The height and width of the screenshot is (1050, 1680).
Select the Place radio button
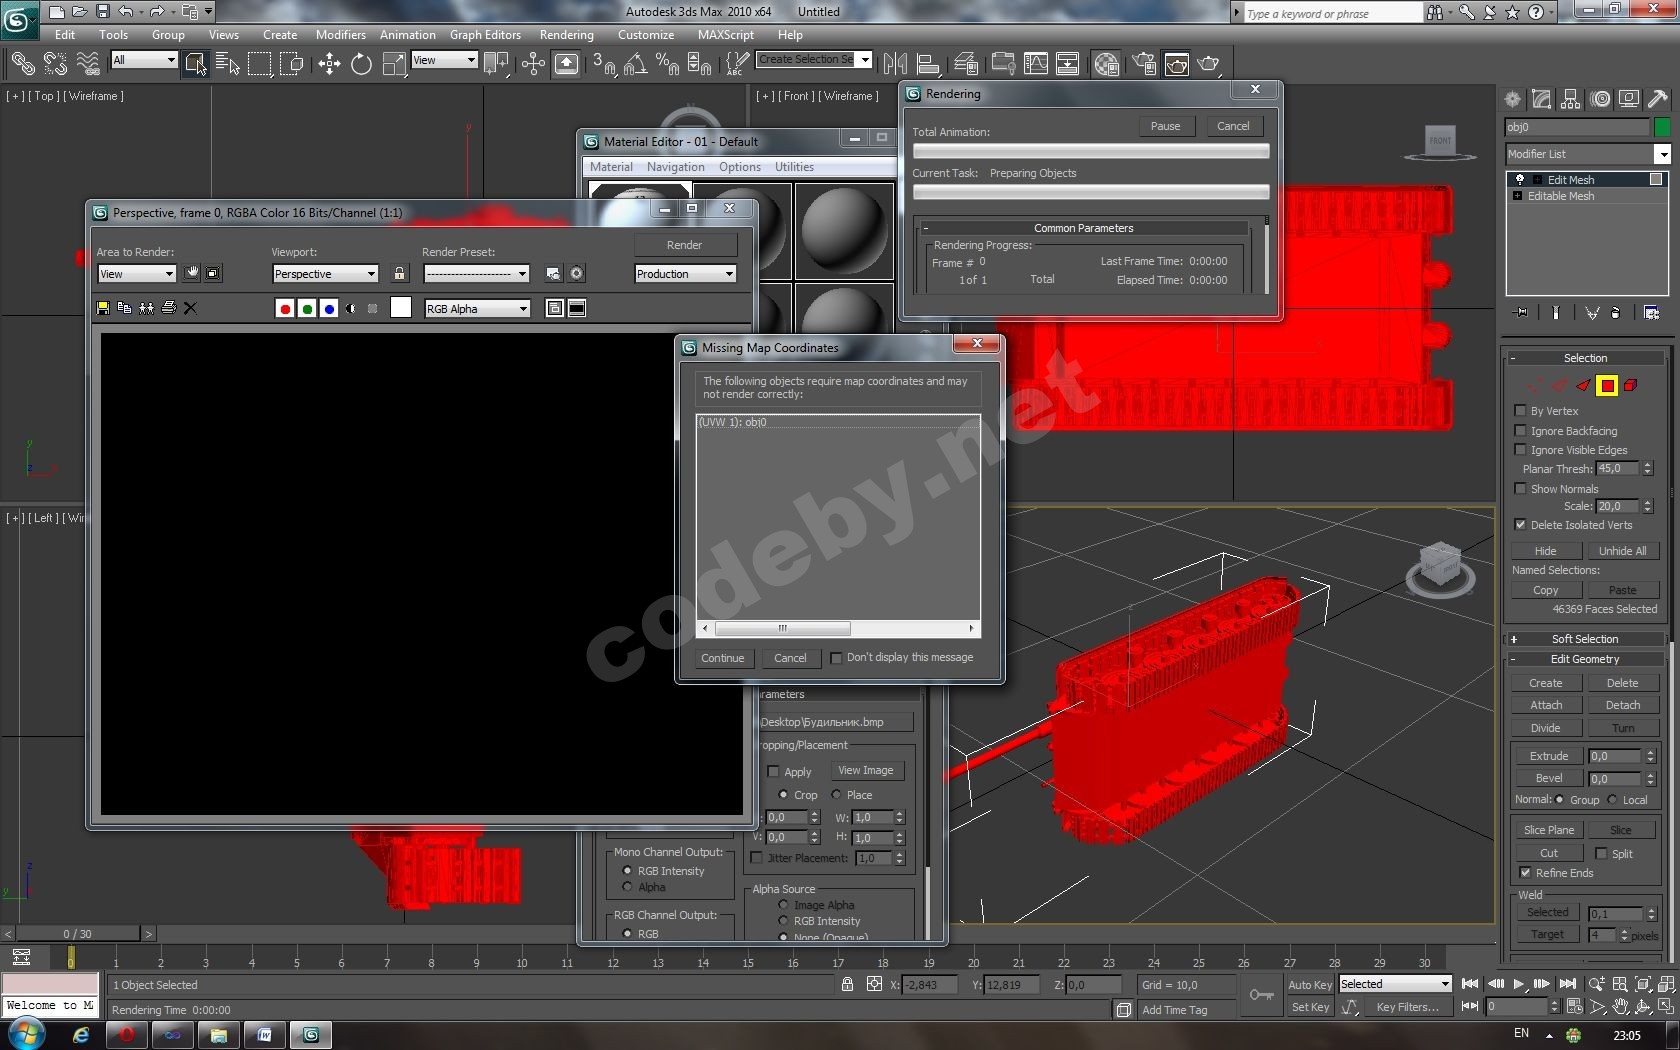(837, 795)
